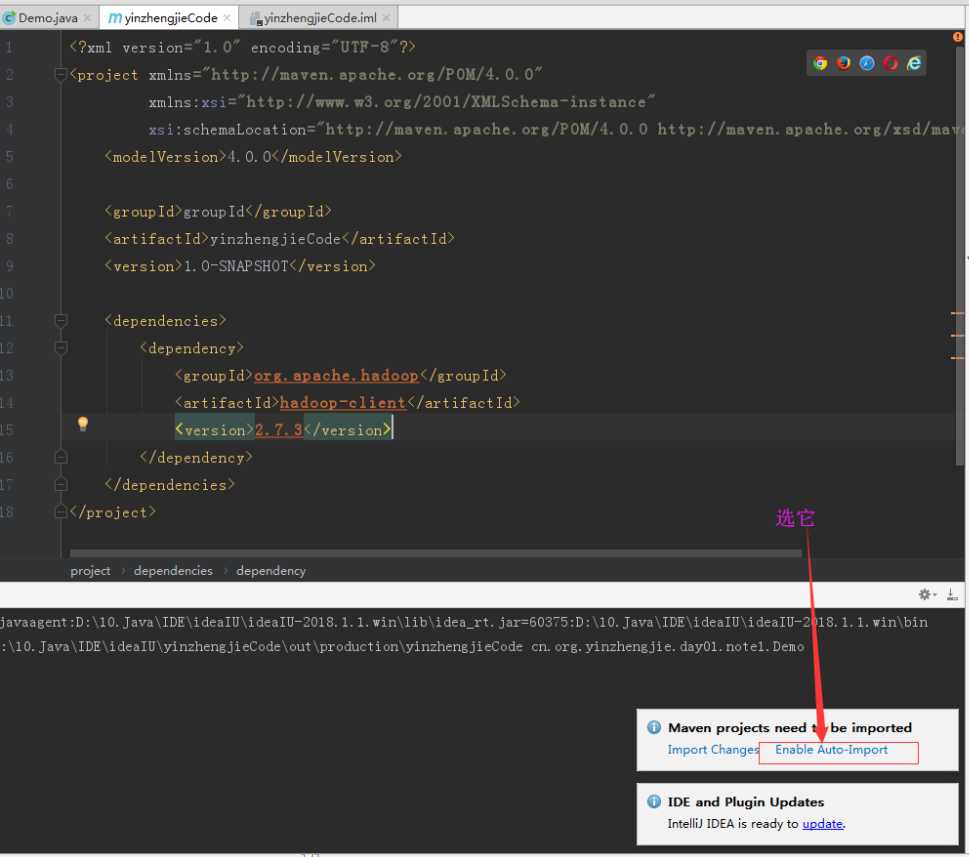
Task: Click the yellow intention lightbulb on line 15
Action: click(83, 424)
